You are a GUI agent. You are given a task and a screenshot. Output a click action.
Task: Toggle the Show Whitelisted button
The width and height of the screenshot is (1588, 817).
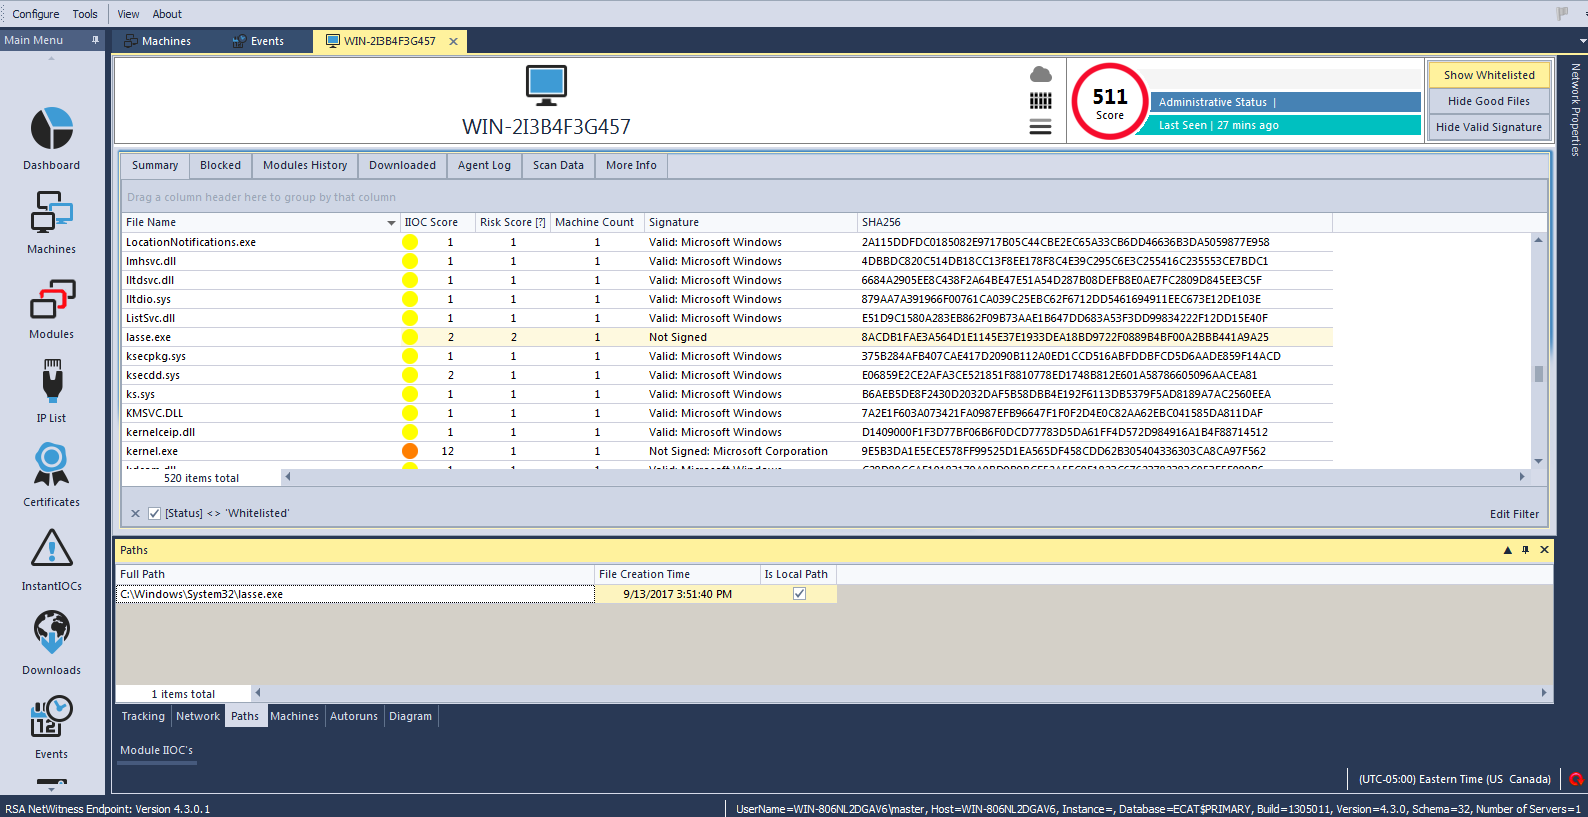click(1488, 75)
